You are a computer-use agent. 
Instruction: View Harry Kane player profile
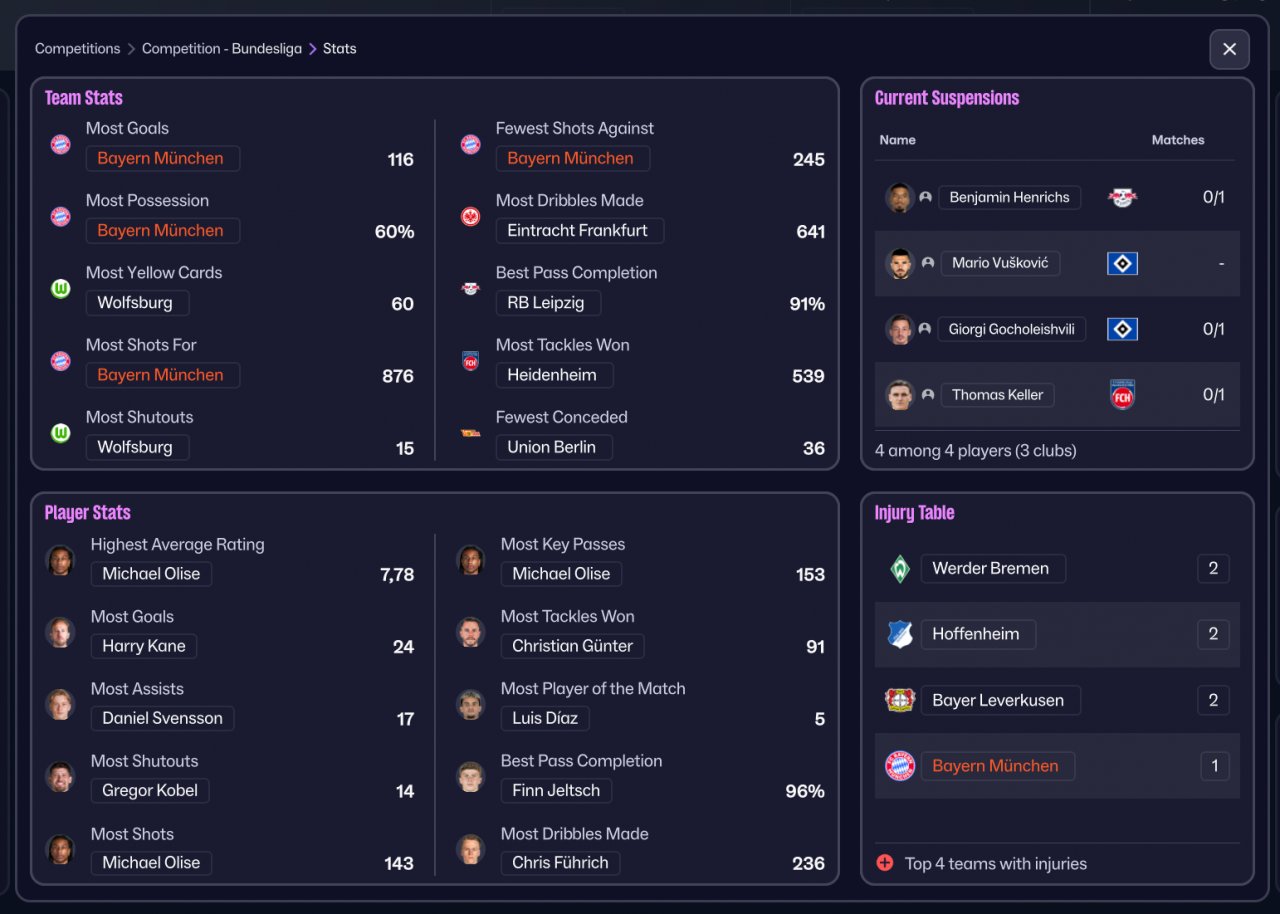[144, 646]
